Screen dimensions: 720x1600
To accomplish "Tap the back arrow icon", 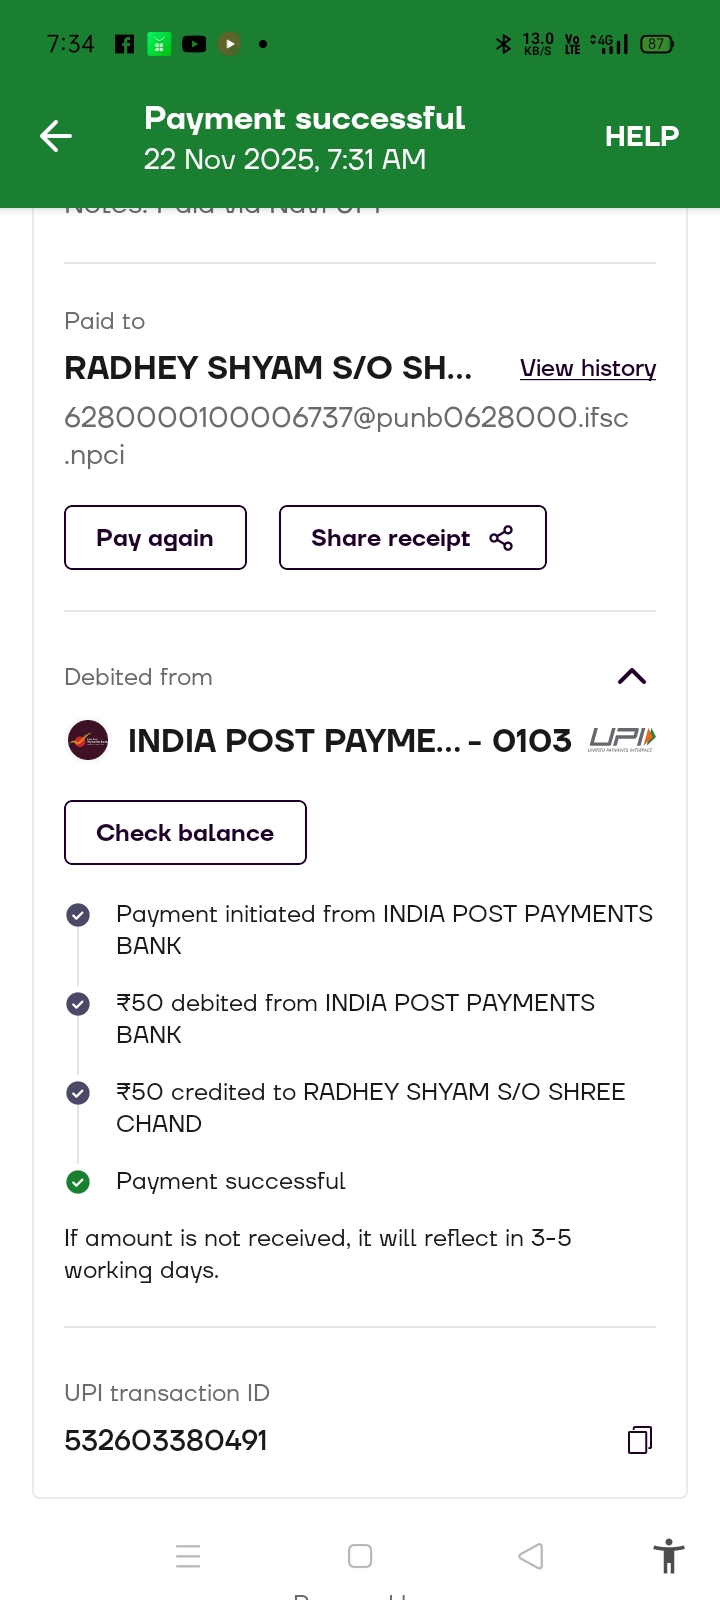I will [56, 136].
